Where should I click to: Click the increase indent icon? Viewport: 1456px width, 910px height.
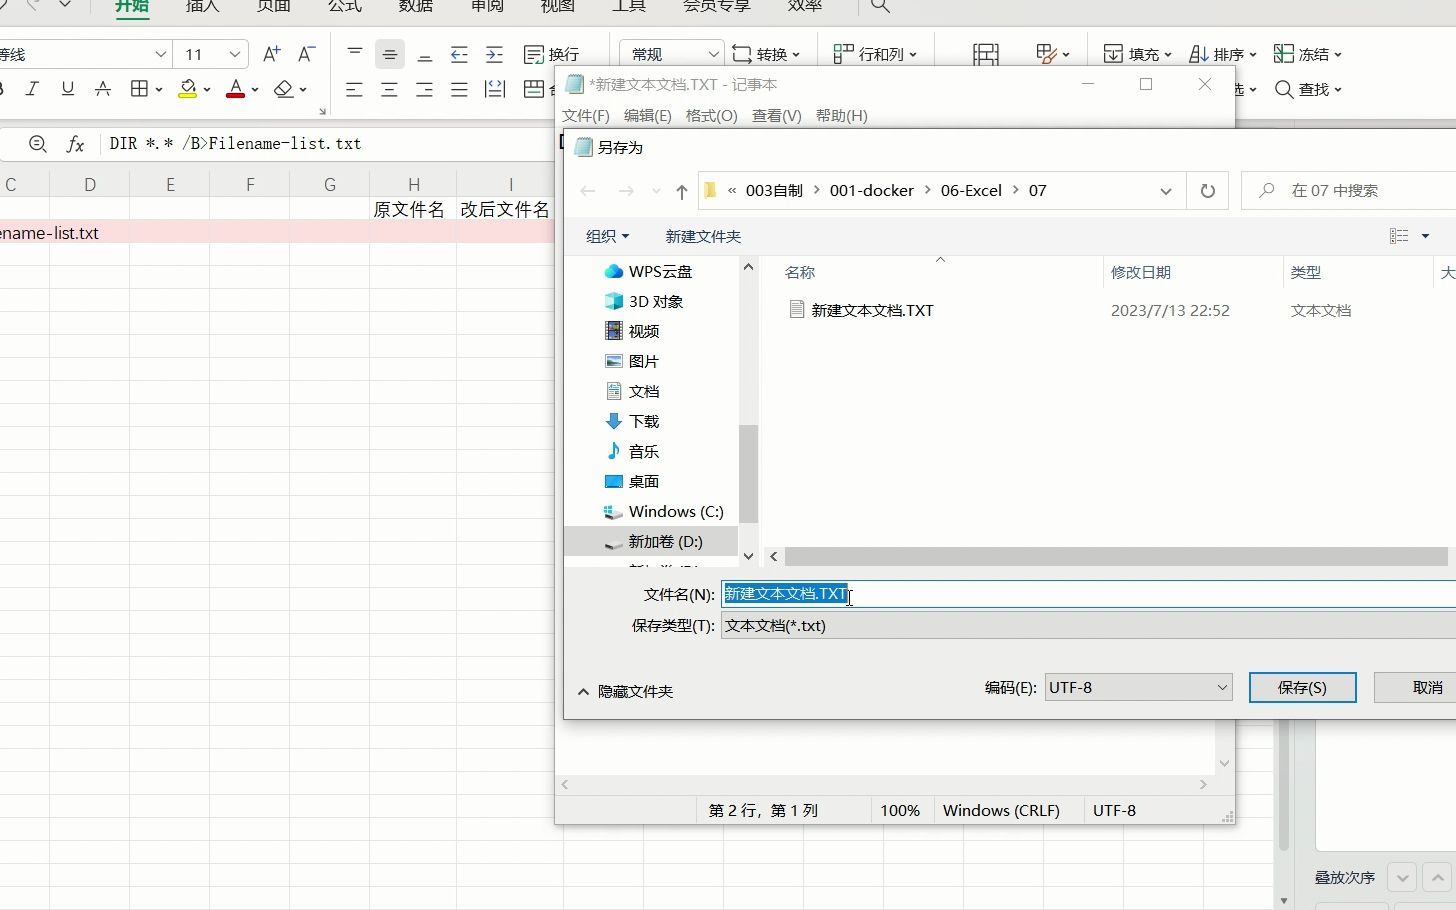click(x=494, y=54)
